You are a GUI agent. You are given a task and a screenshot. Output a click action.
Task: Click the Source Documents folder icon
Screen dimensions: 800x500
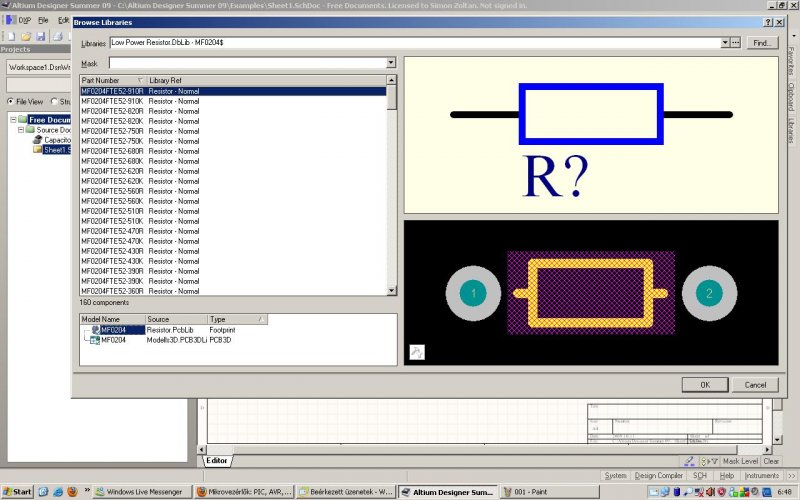tap(31, 130)
